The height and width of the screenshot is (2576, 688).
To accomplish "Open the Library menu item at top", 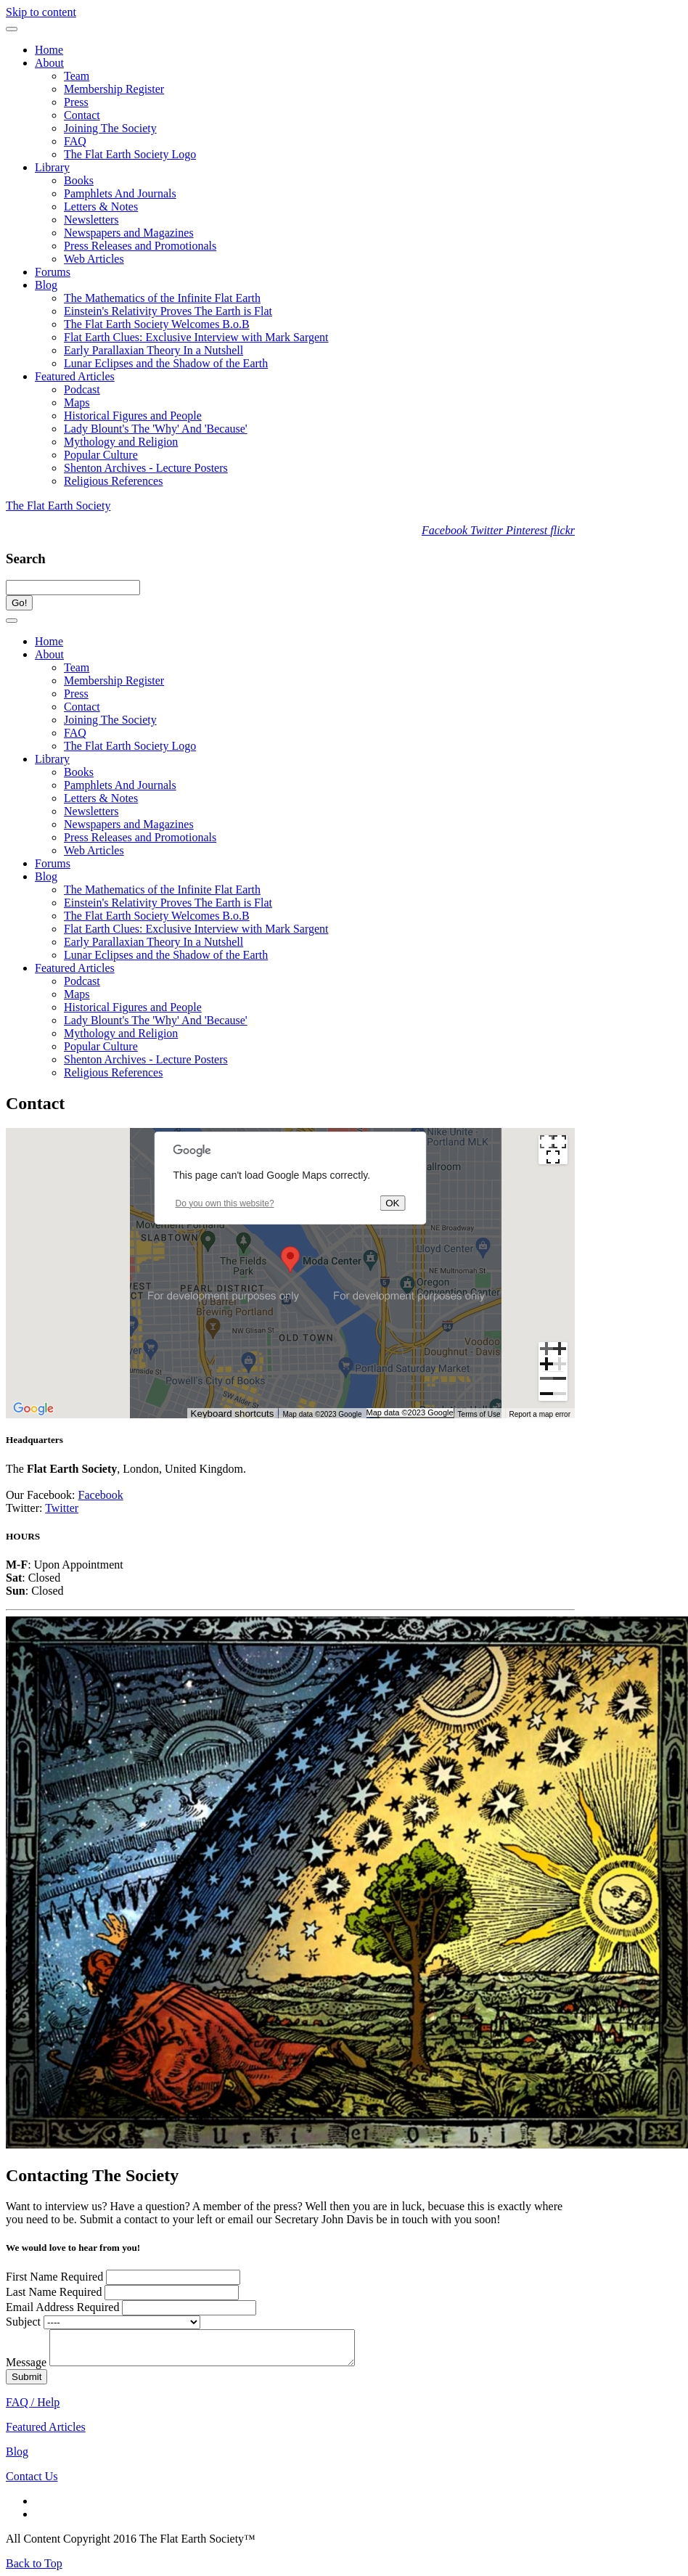I will (52, 168).
